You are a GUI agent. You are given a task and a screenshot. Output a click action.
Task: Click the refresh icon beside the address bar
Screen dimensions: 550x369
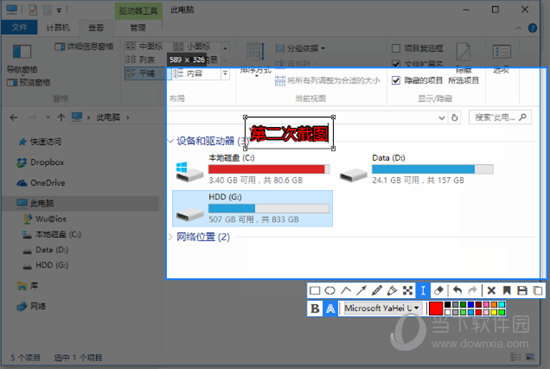tap(455, 118)
